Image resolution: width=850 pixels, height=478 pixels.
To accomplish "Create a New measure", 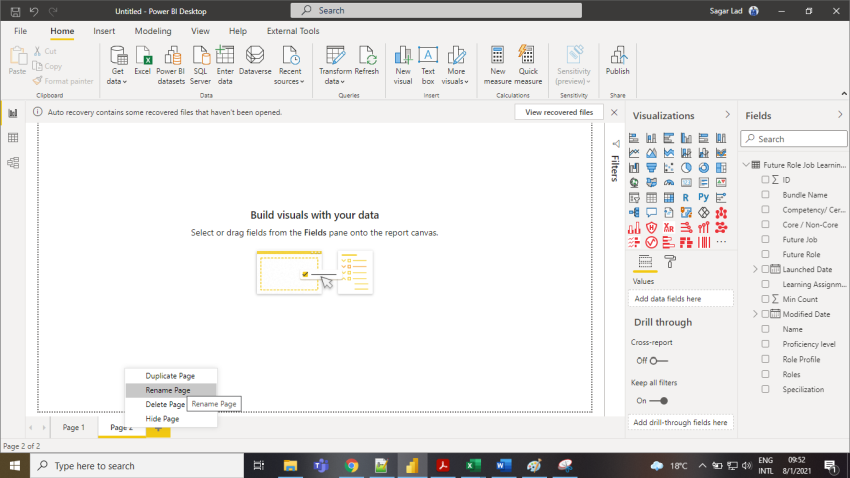I will (x=498, y=65).
